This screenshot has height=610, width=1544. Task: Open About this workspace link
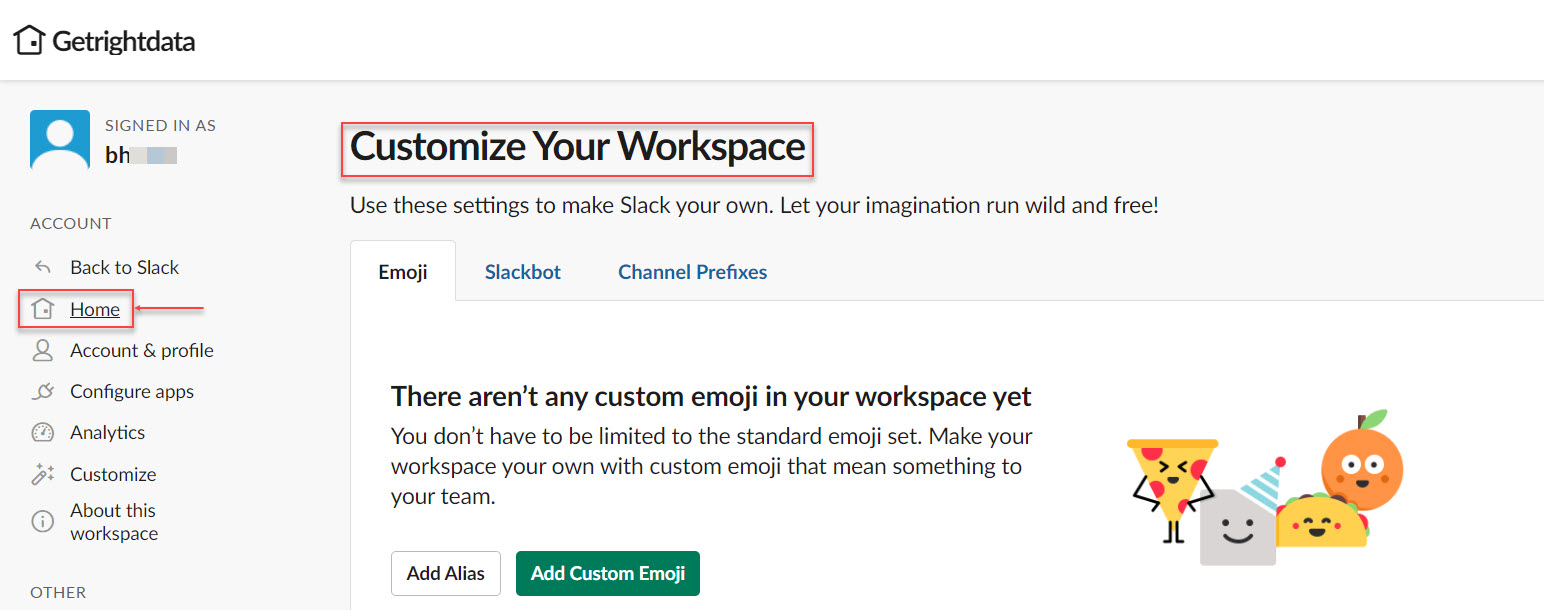pyautogui.click(x=114, y=521)
